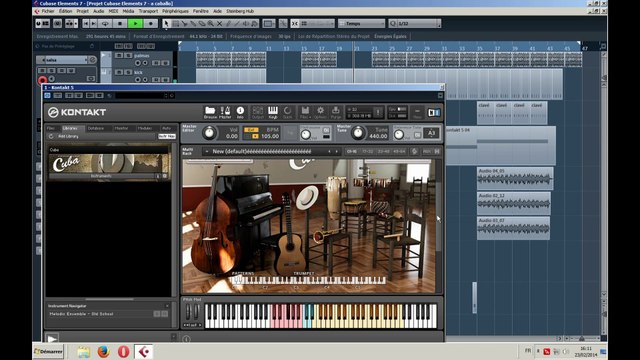Click the Master metronome icon in Kontakt
The width and height of the screenshot is (640, 360).
coord(225,112)
